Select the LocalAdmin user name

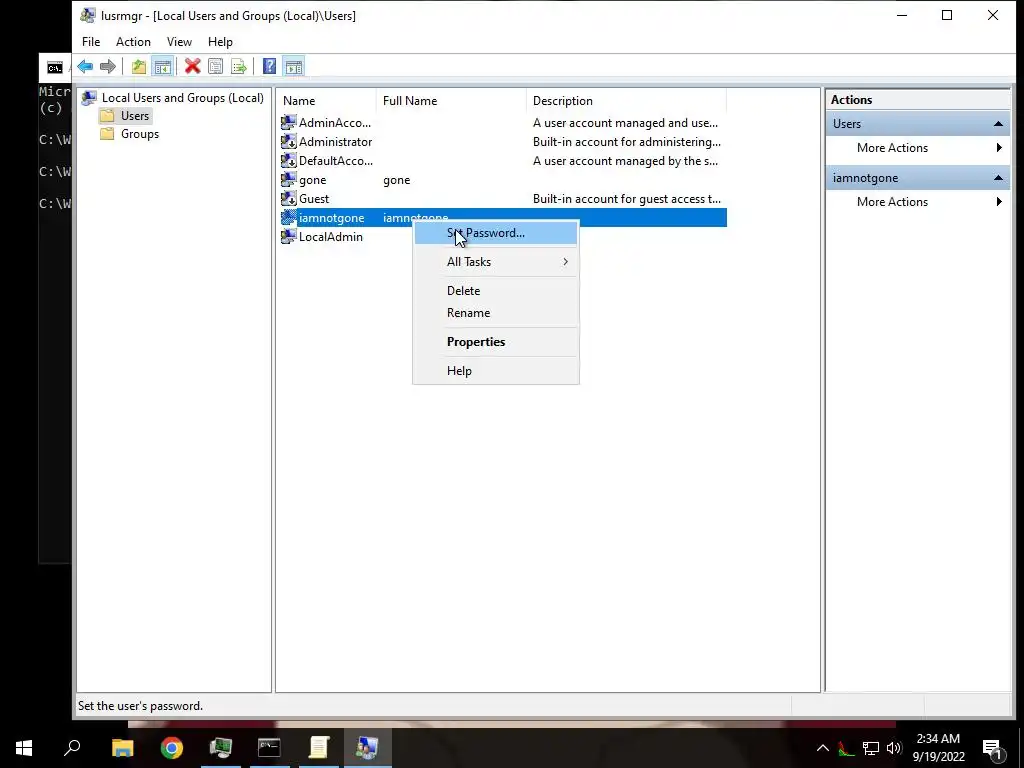330,236
